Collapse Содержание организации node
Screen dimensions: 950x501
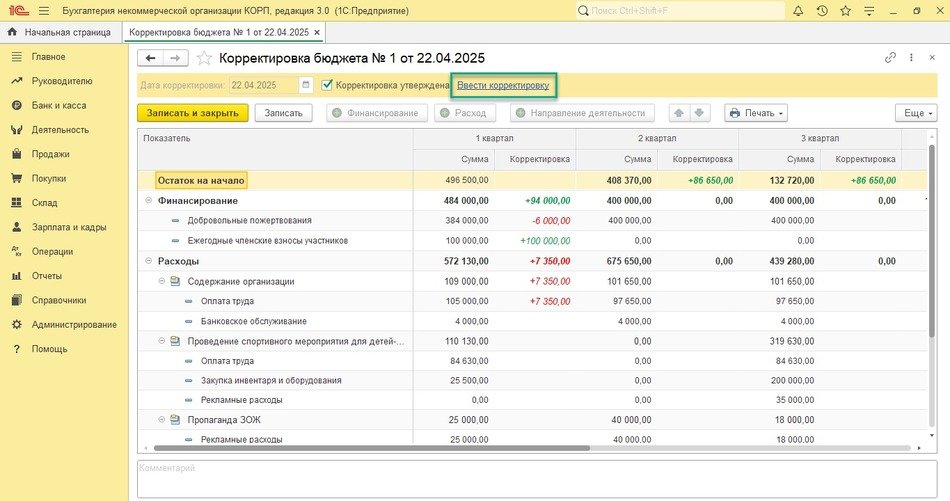pos(163,282)
